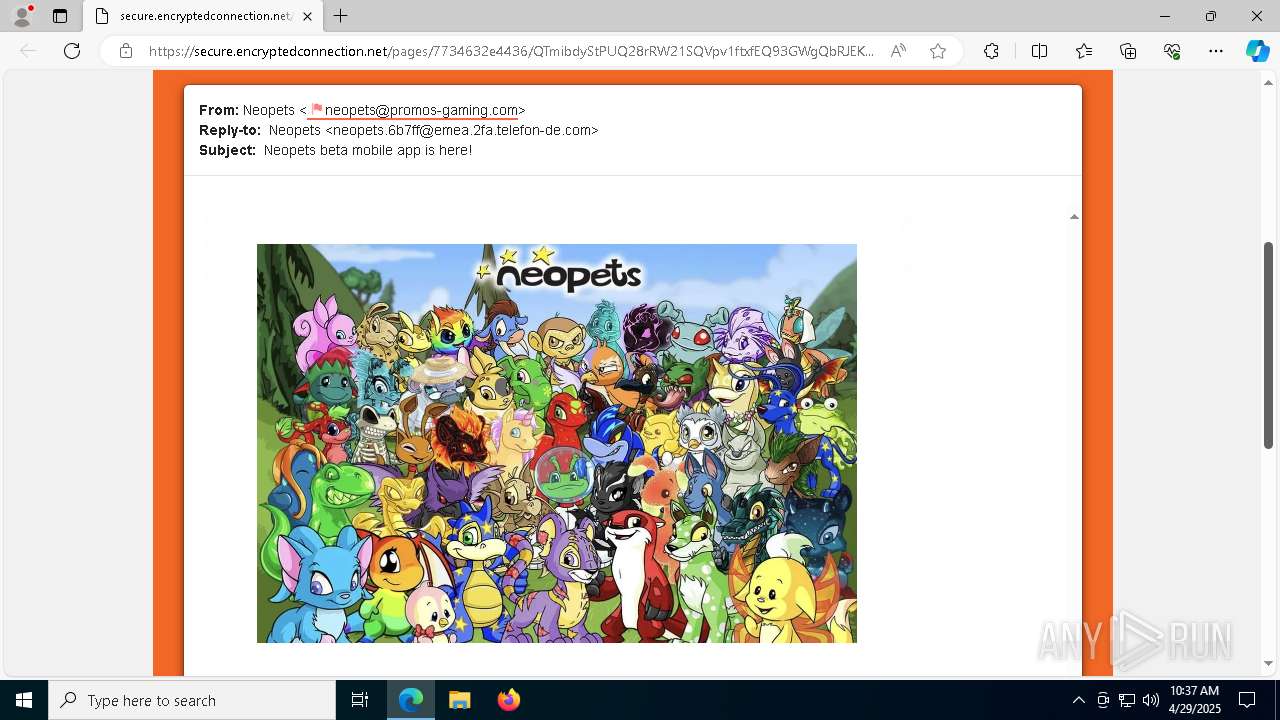Open the Read aloud icon

(898, 51)
